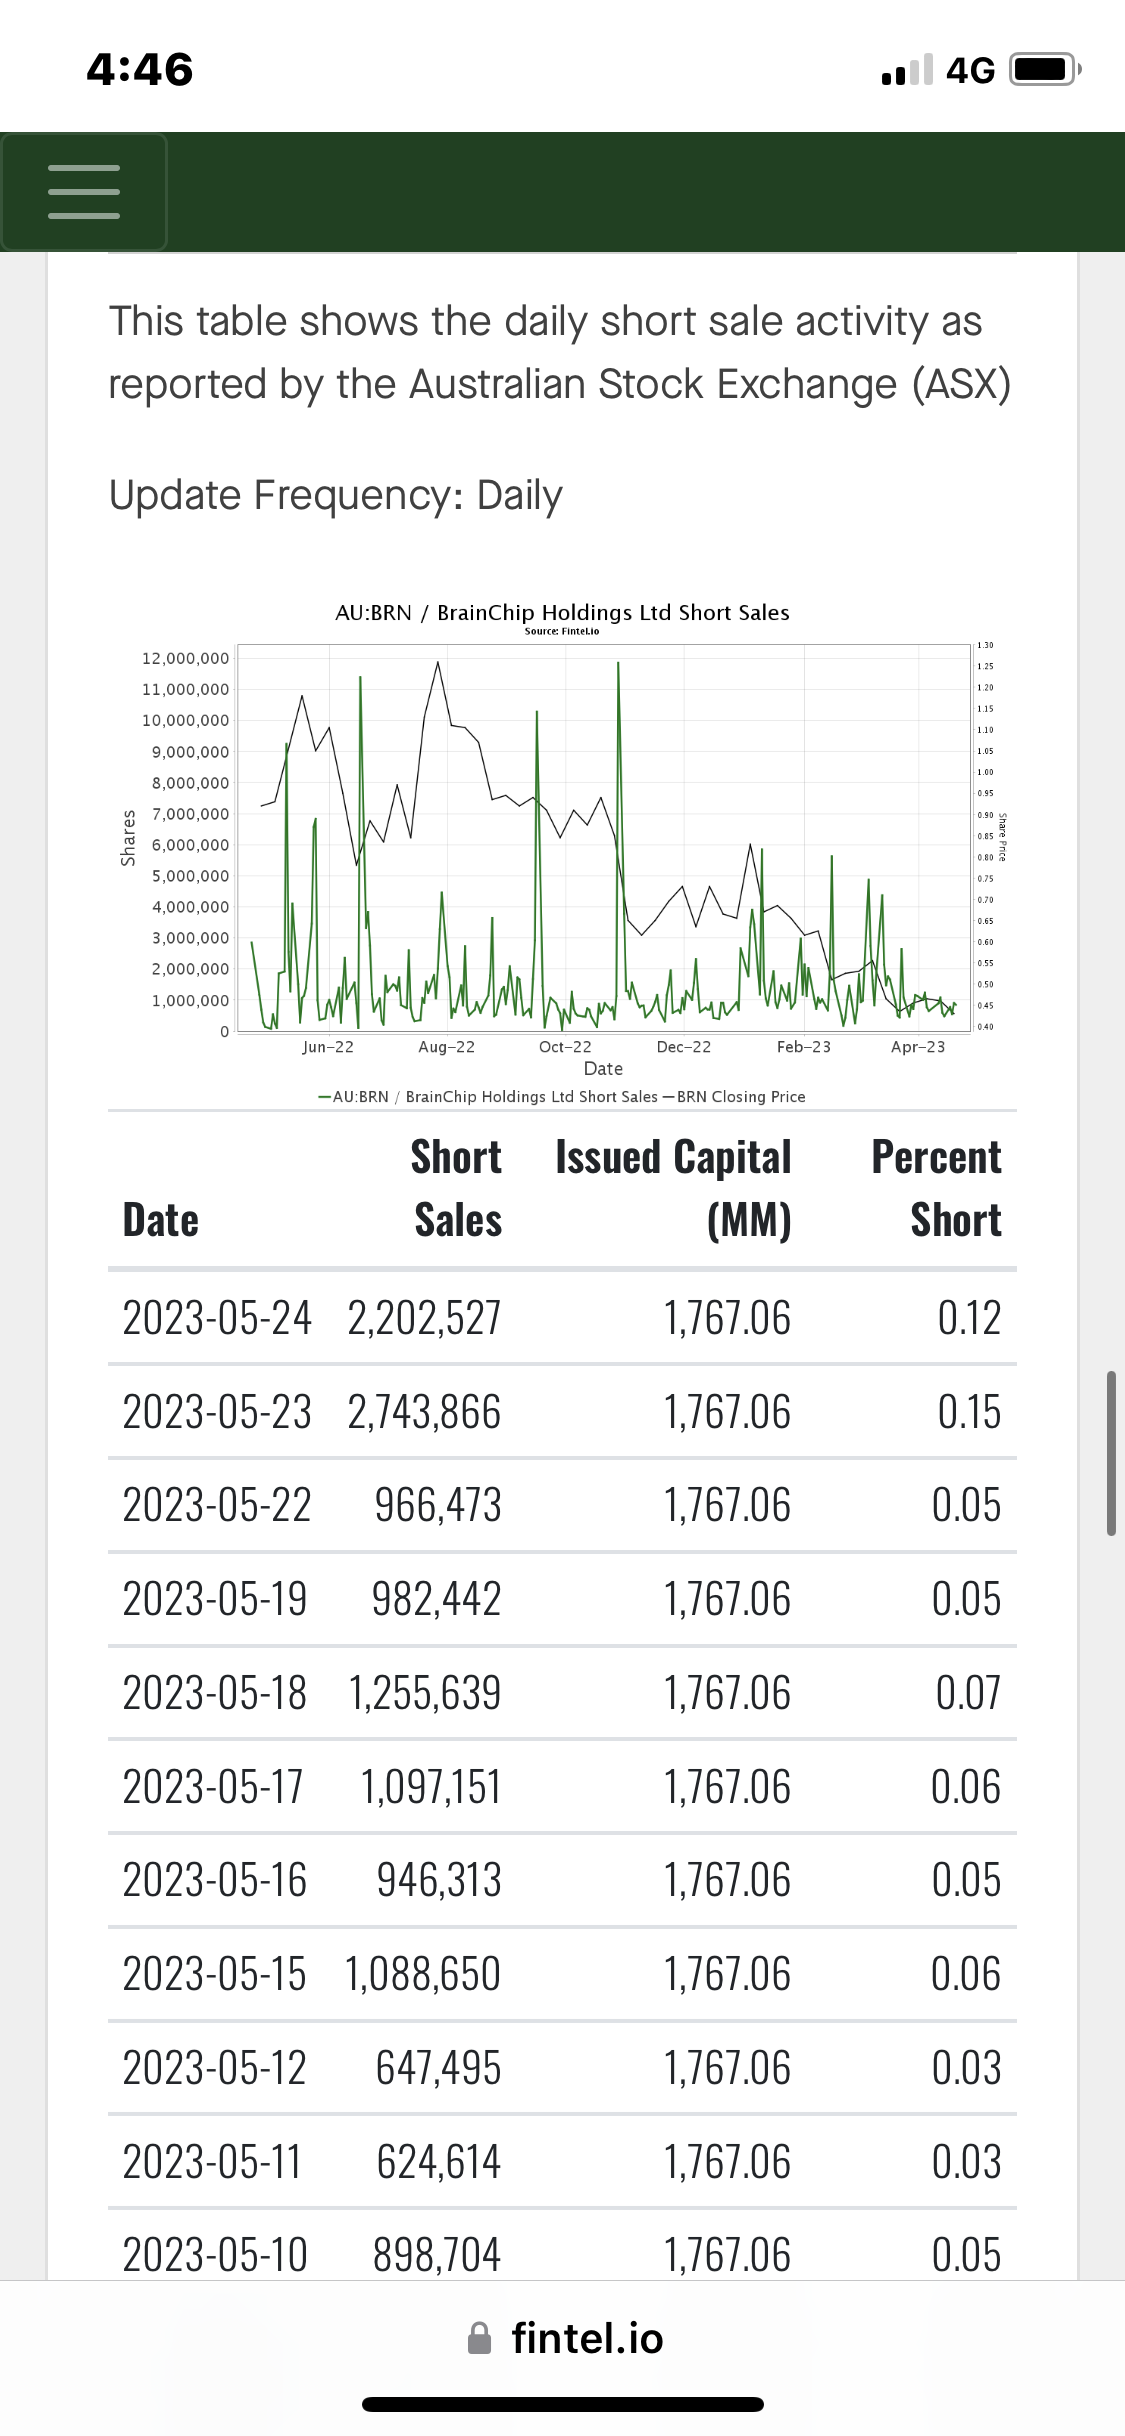Tap percent short 0.07 value
1125x2436 pixels.
(968, 1692)
